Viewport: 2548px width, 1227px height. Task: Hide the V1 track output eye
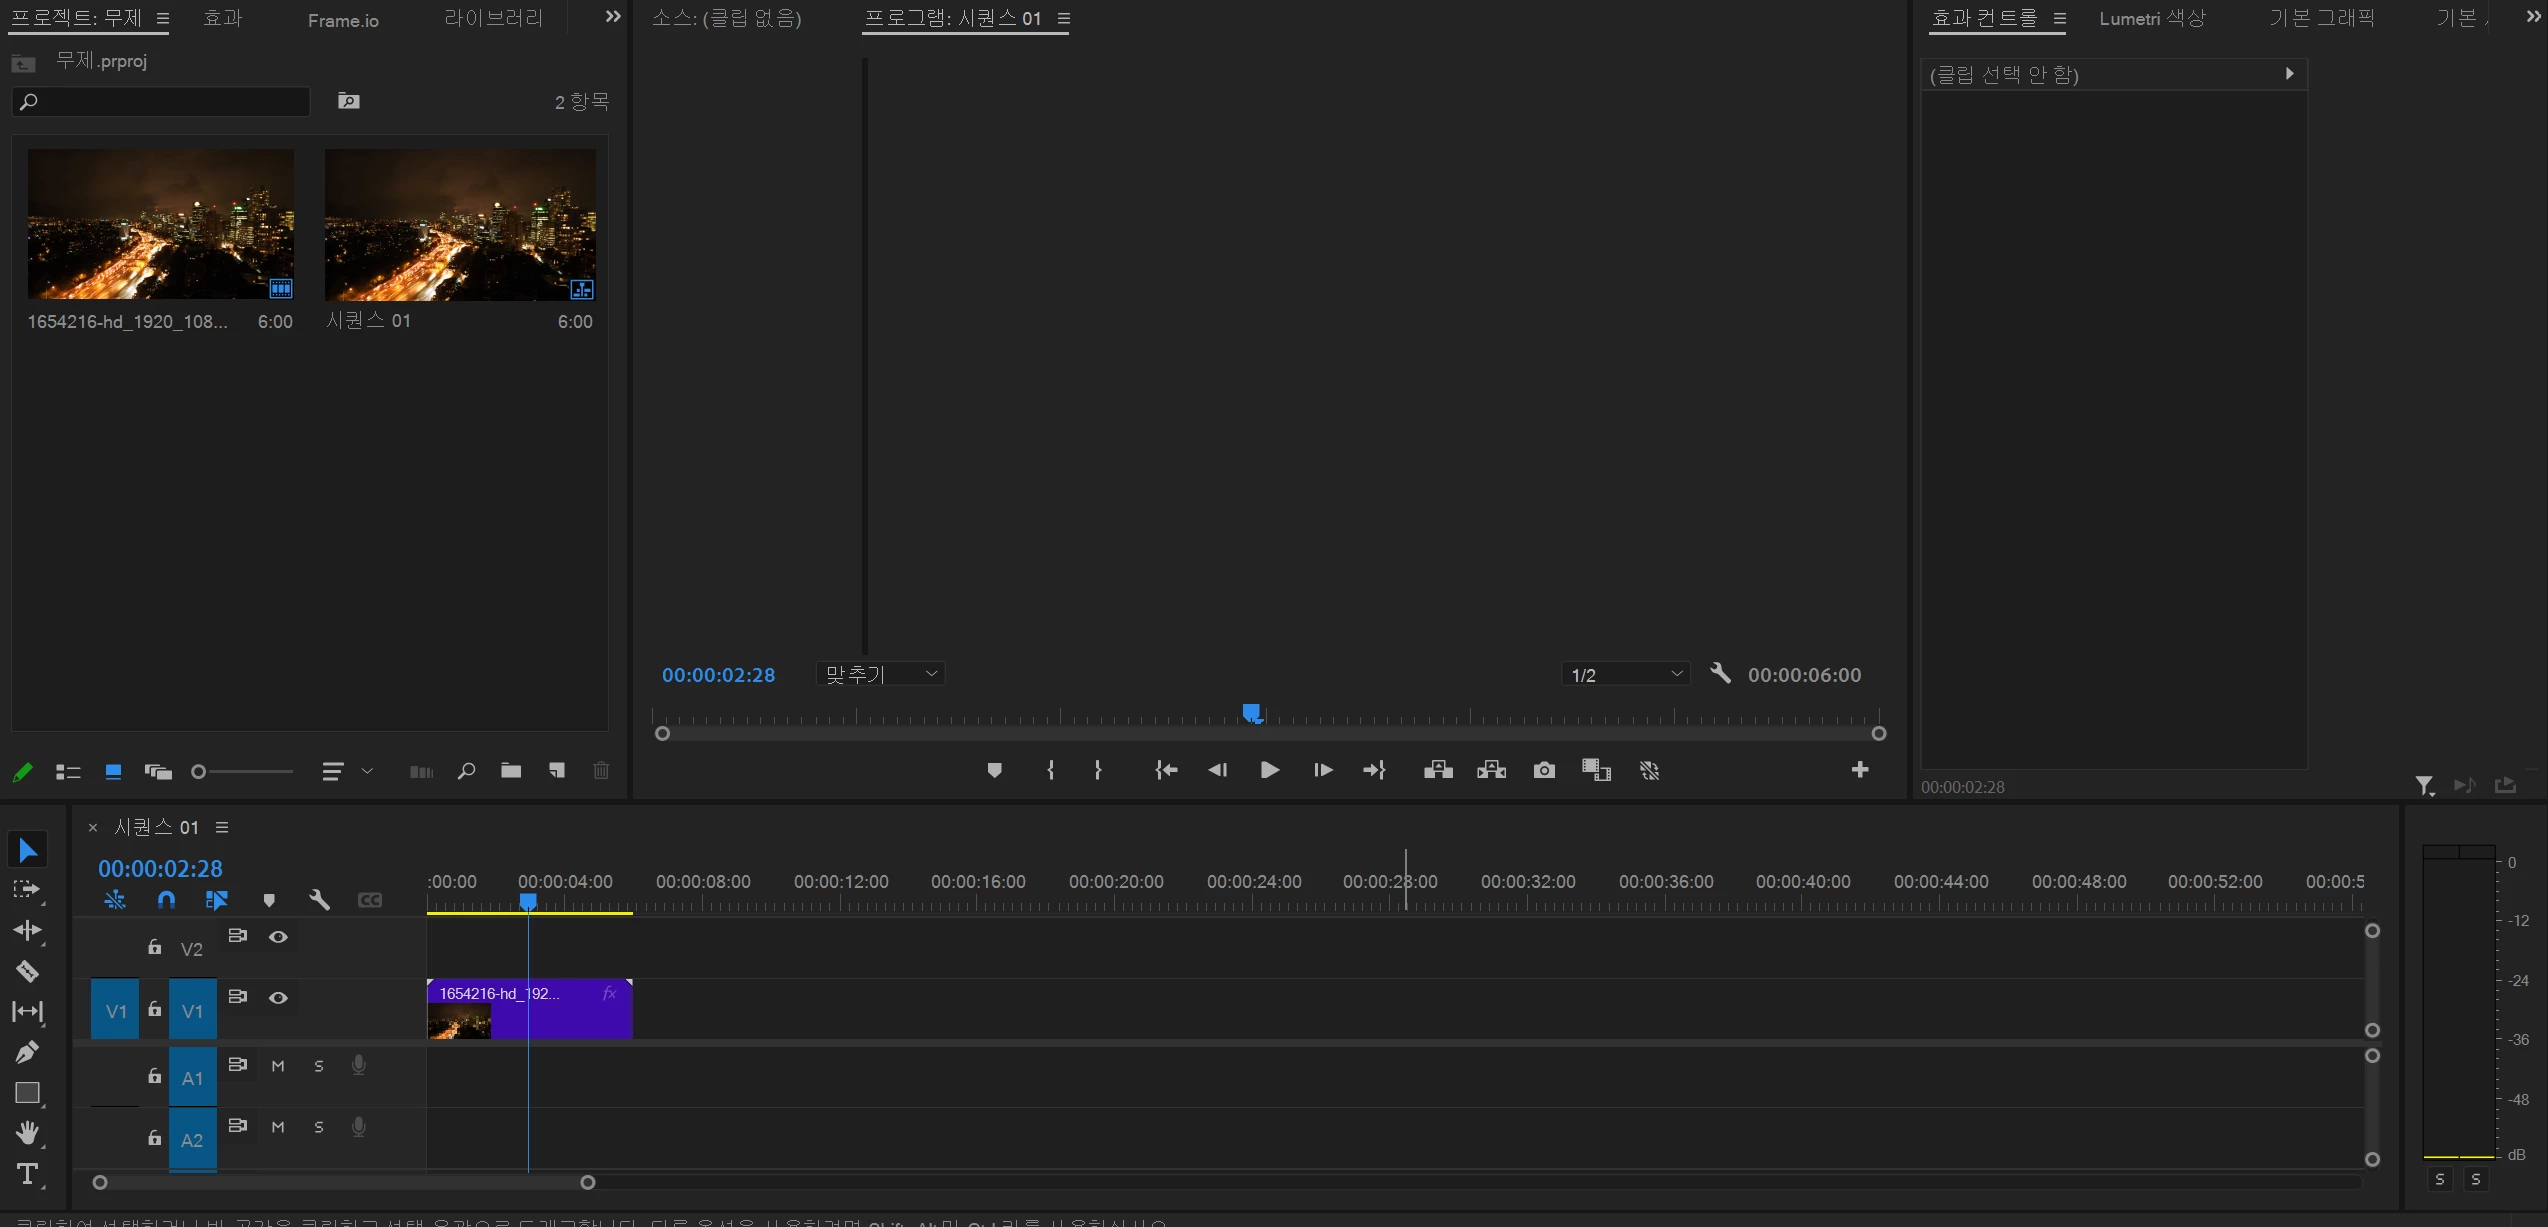pos(278,998)
